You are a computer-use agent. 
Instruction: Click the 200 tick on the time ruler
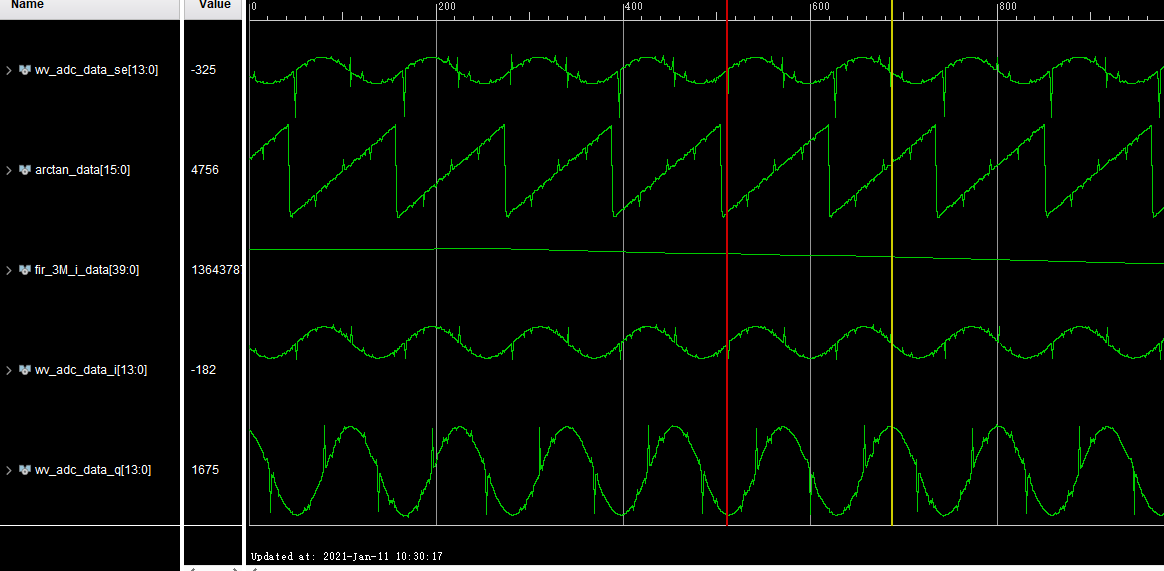(x=447, y=6)
